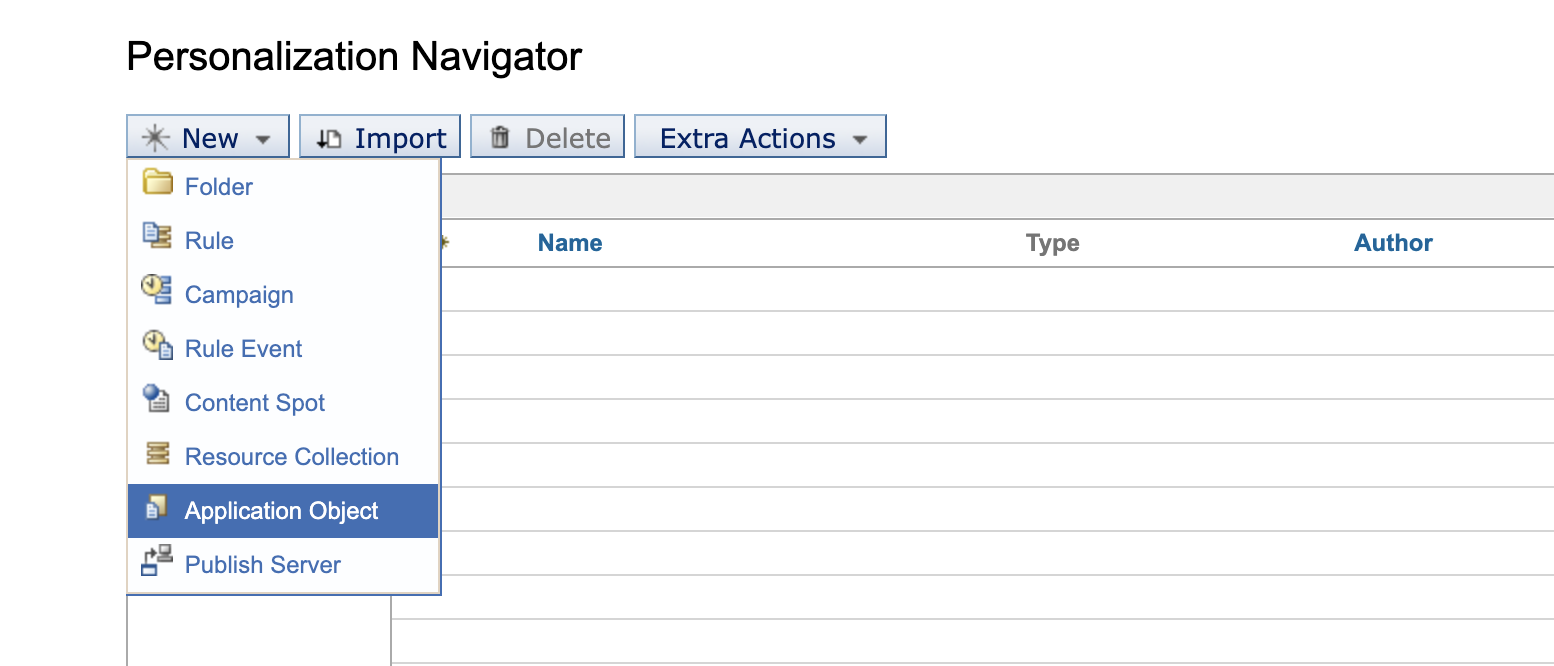Click the Import button
The width and height of the screenshot is (1554, 666).
point(379,136)
